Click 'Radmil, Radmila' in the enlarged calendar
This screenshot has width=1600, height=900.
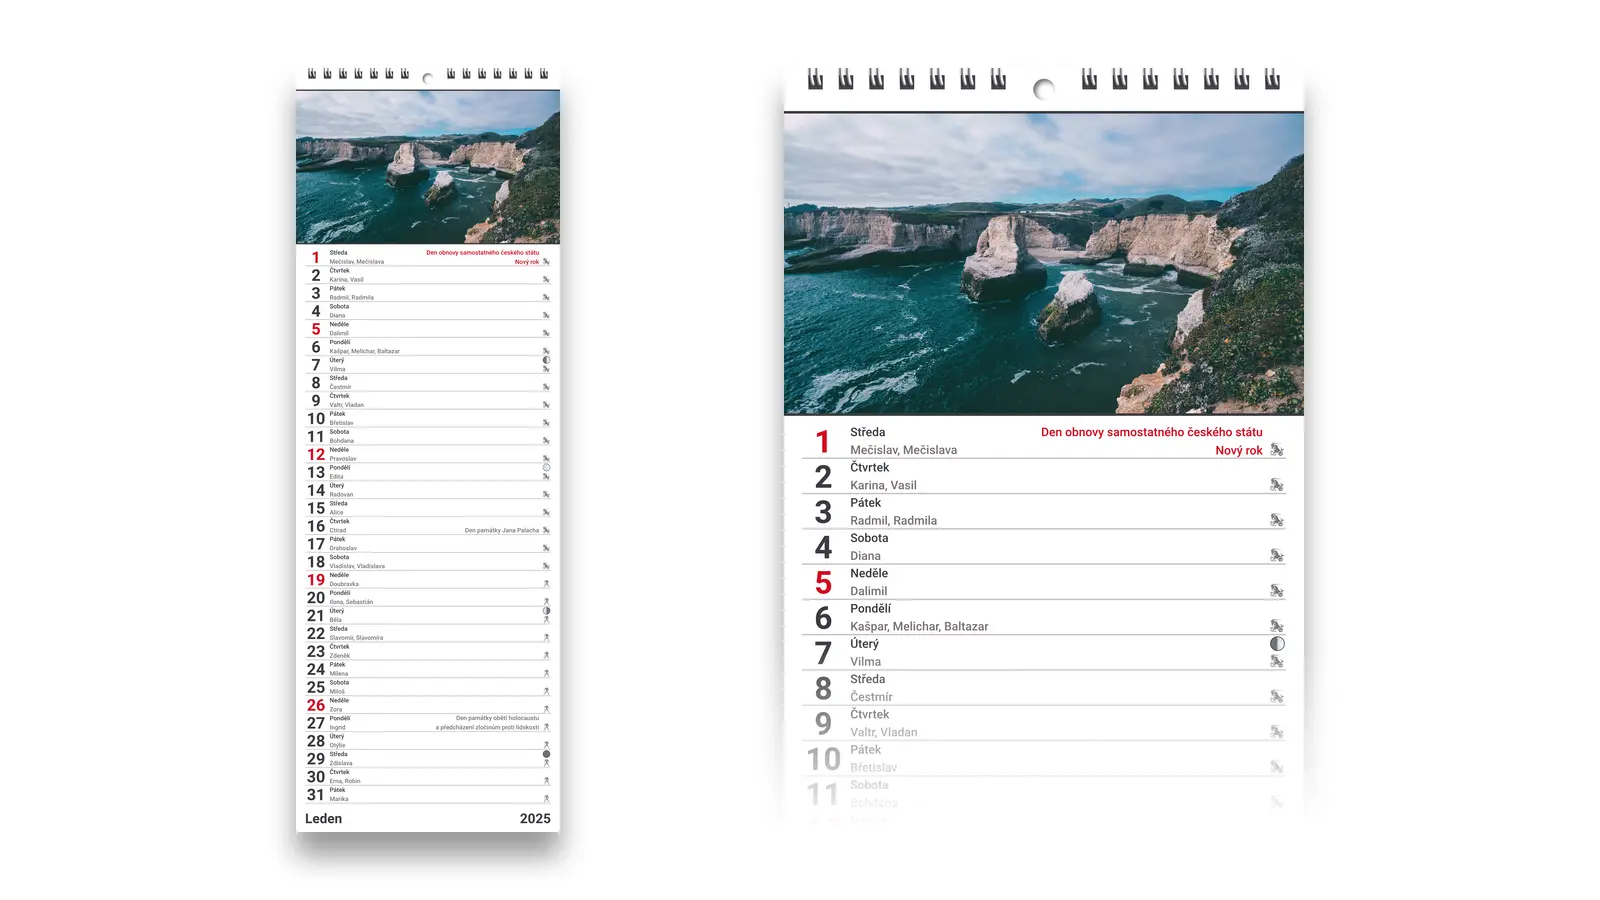[893, 520]
